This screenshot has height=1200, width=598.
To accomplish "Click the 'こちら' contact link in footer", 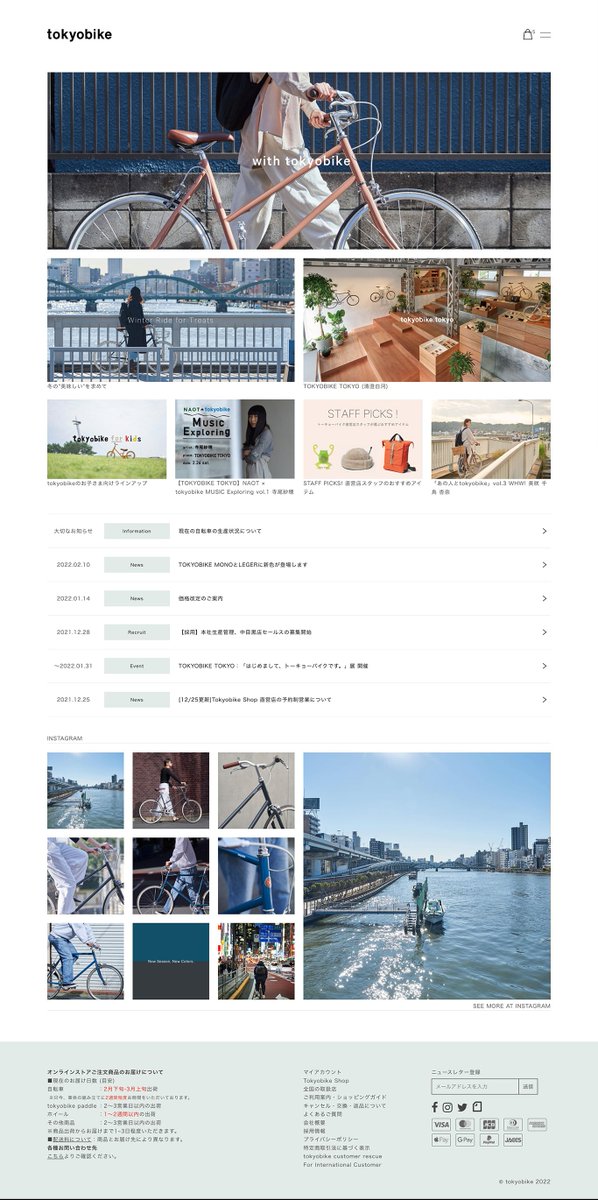I will [x=56, y=1156].
